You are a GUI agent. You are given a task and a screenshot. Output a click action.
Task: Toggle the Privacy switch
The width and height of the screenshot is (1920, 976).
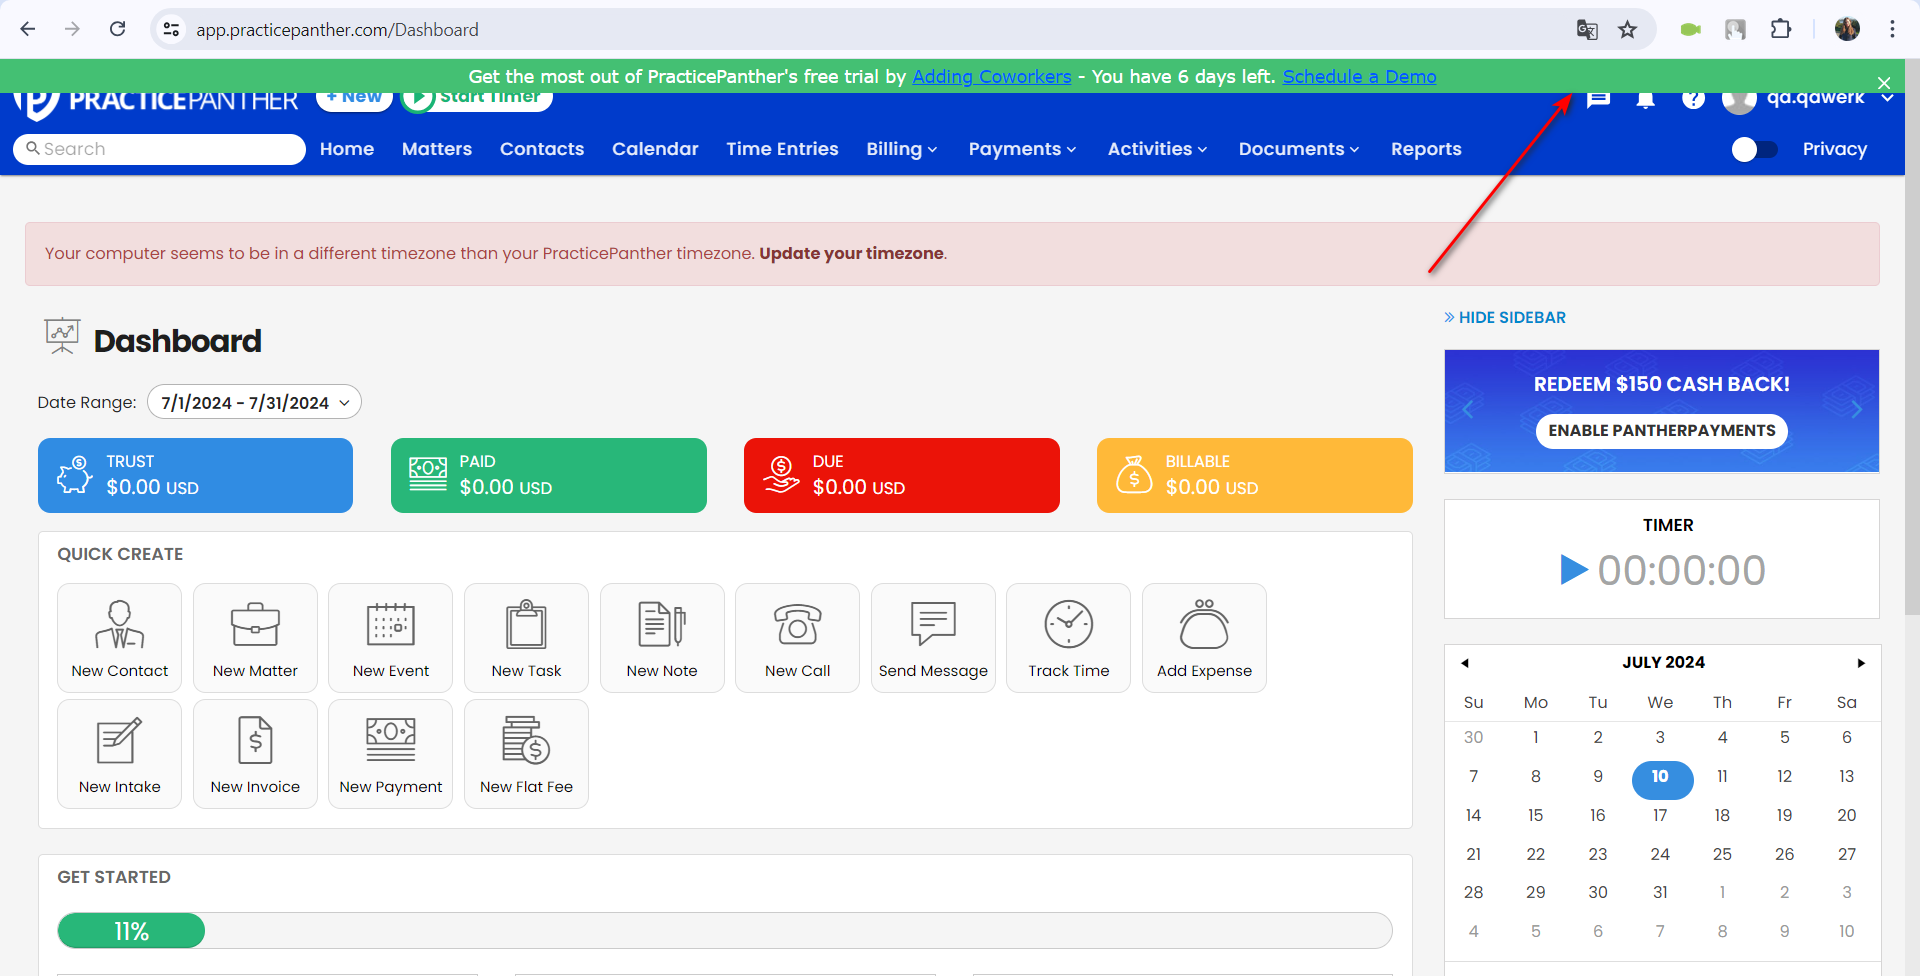pyautogui.click(x=1755, y=149)
